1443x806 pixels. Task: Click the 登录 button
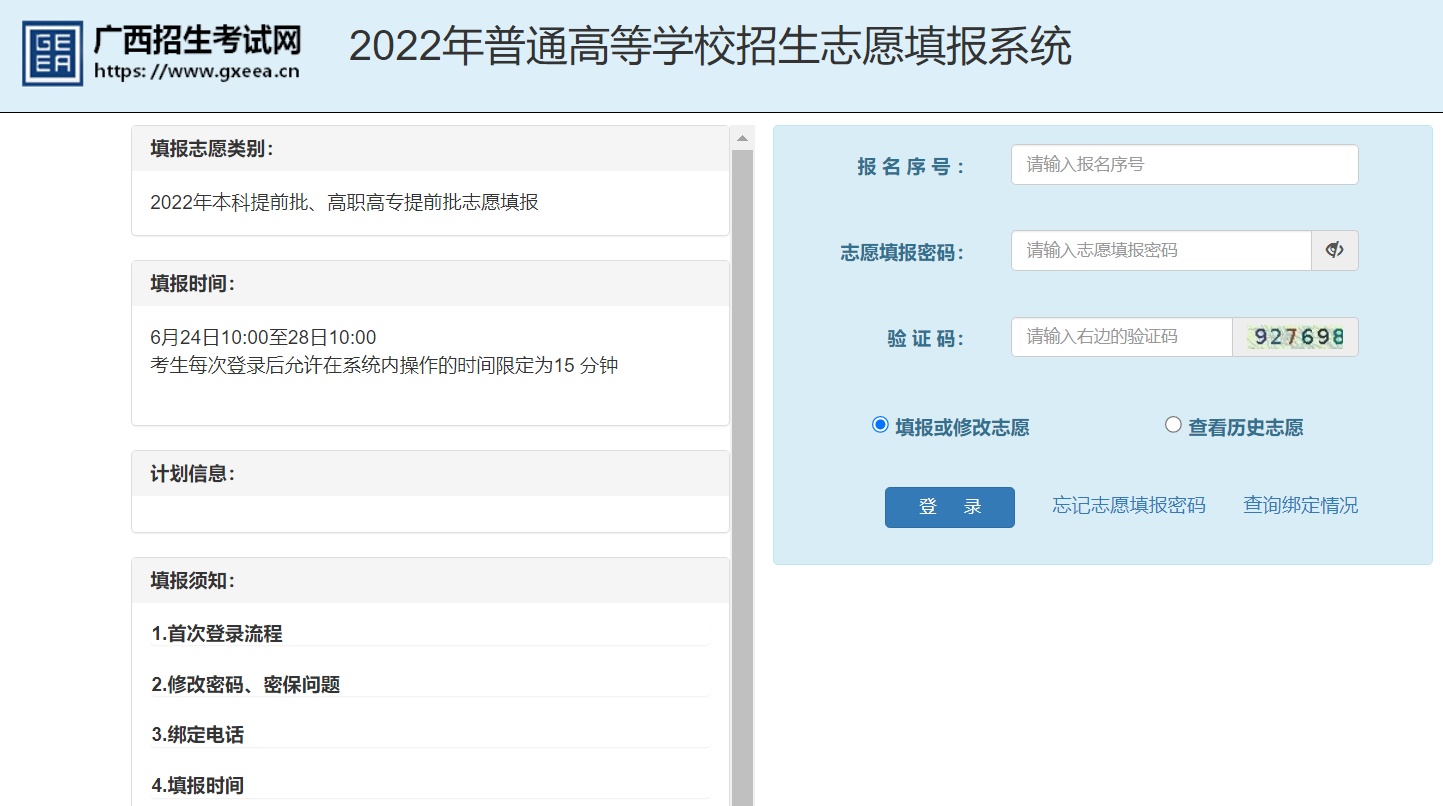click(x=949, y=507)
